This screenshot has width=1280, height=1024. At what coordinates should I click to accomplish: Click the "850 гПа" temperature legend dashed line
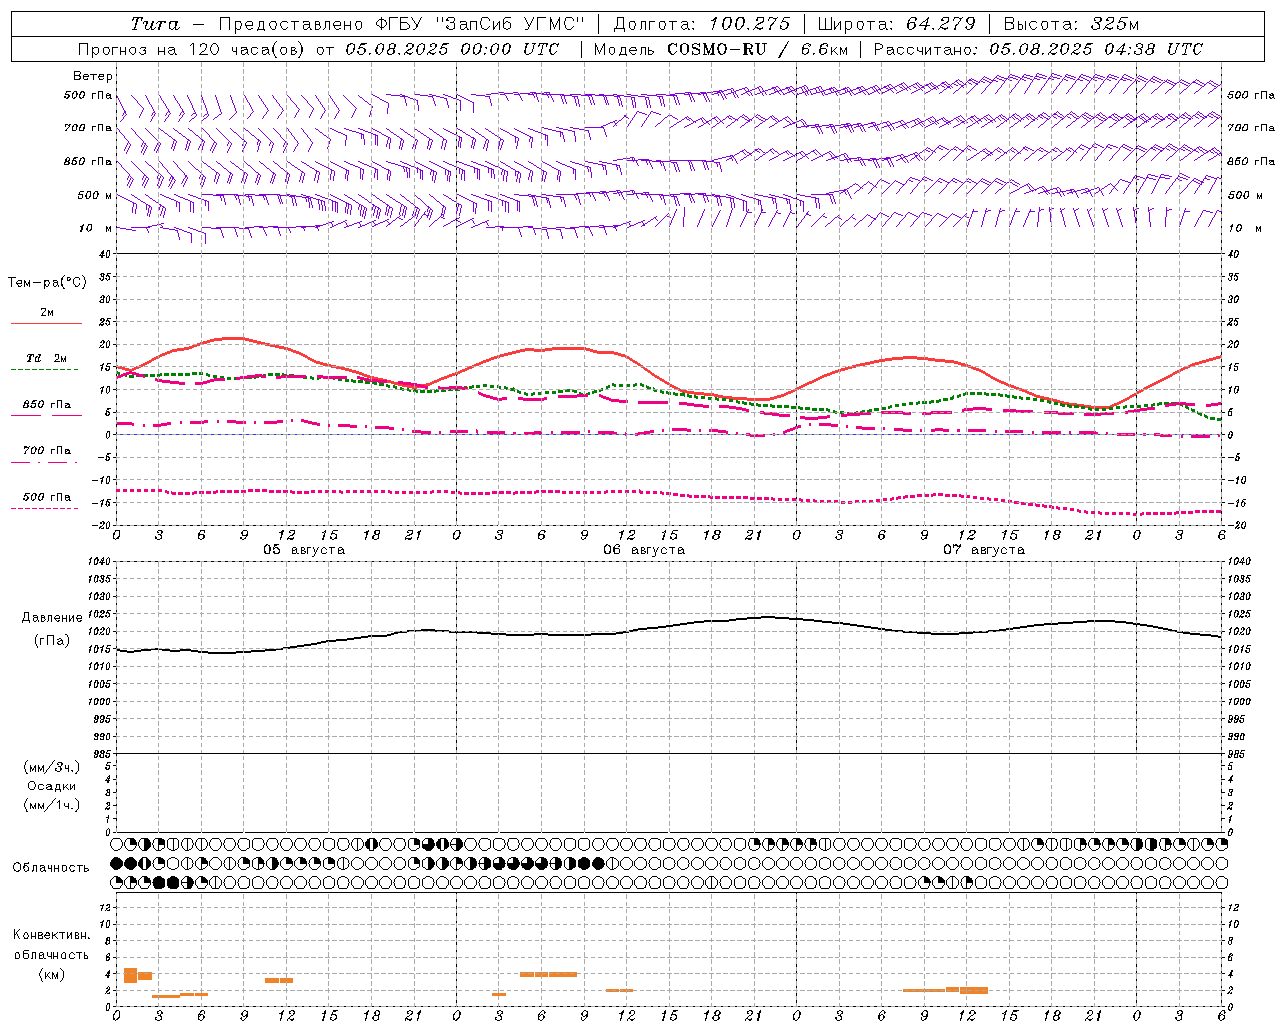46,413
